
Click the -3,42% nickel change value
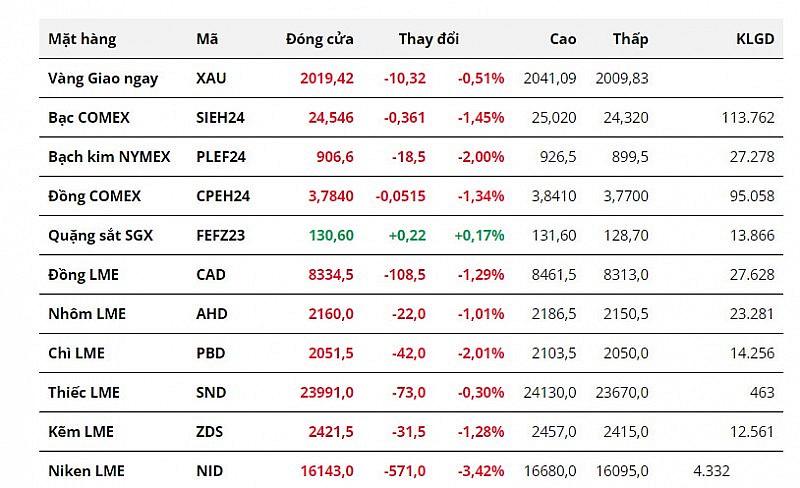coord(481,471)
